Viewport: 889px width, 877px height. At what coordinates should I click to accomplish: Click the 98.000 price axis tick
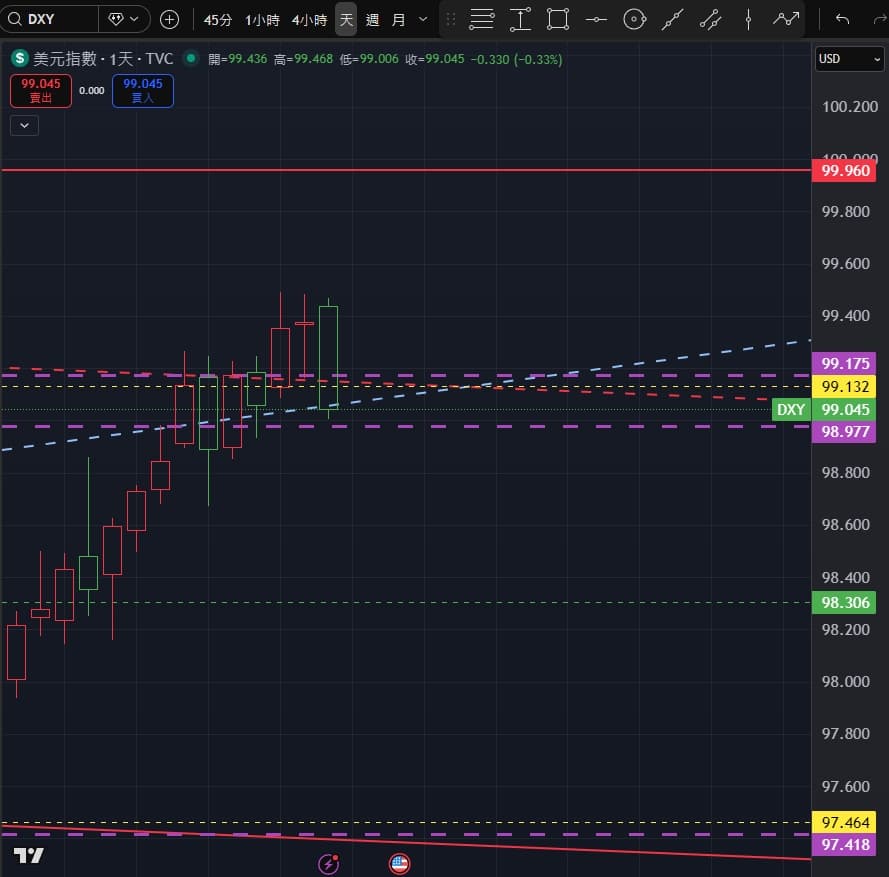click(x=845, y=681)
